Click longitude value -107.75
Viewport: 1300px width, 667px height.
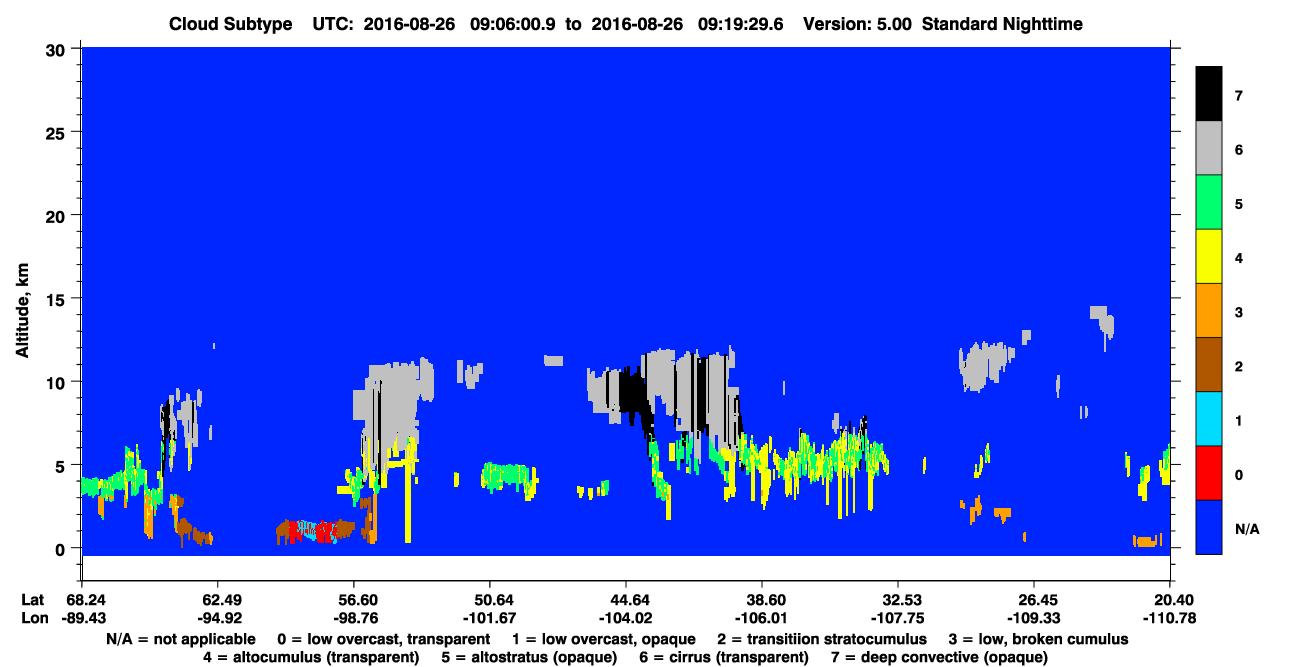tap(898, 619)
